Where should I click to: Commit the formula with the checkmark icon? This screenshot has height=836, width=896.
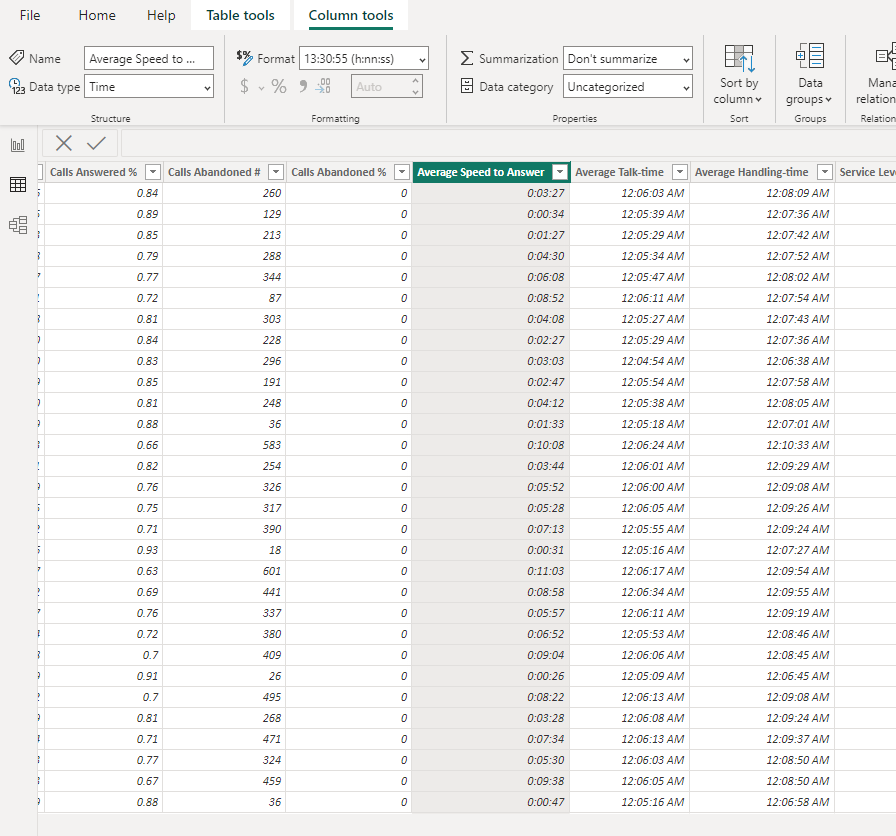point(97,143)
